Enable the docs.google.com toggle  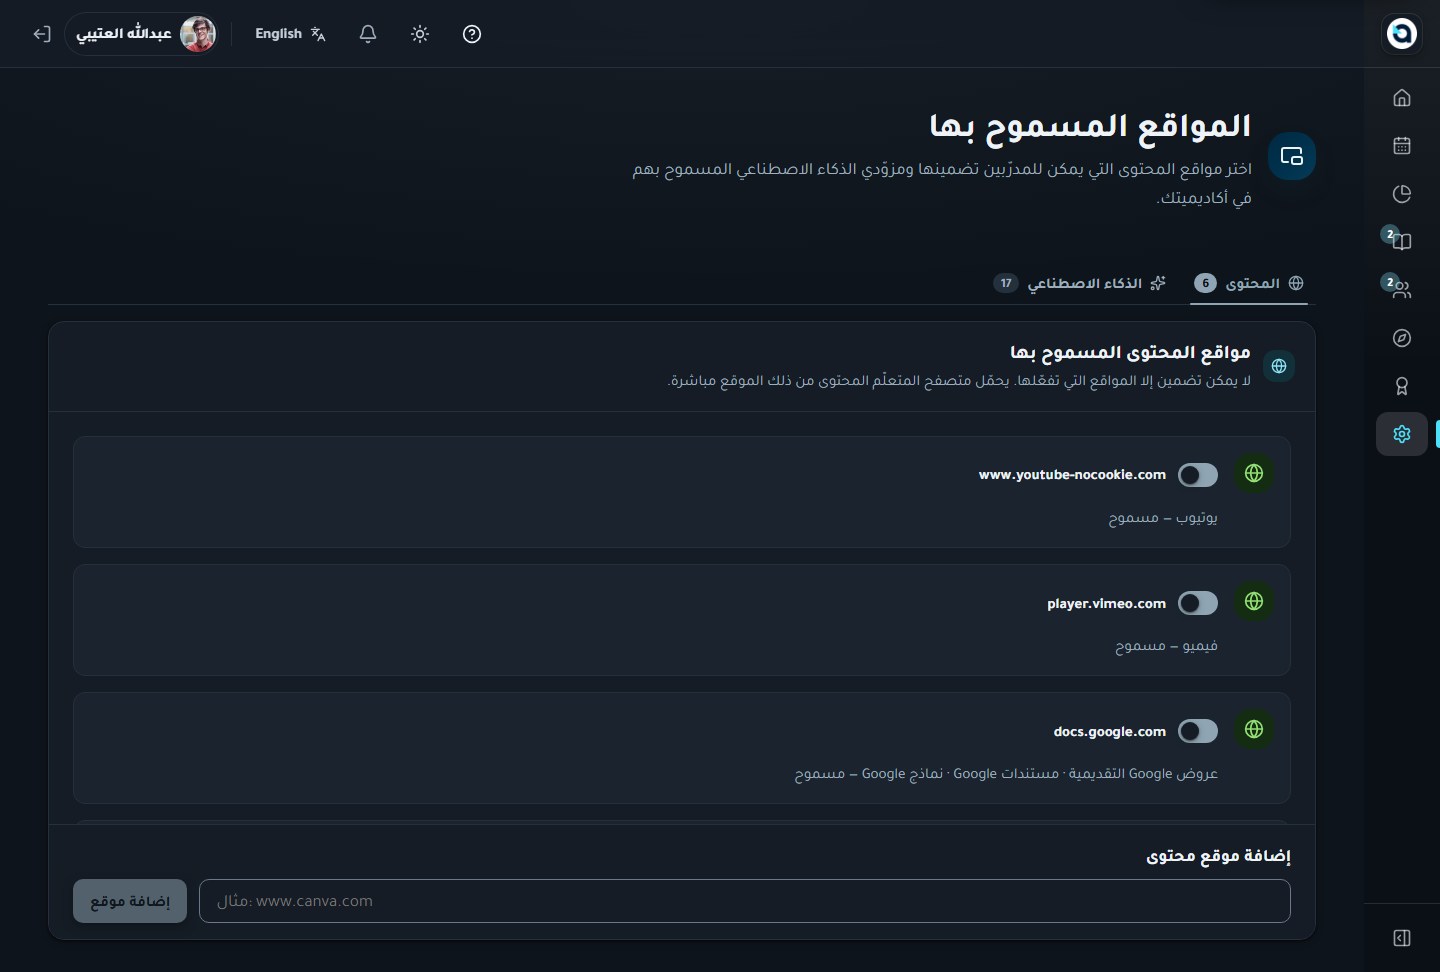coord(1198,731)
